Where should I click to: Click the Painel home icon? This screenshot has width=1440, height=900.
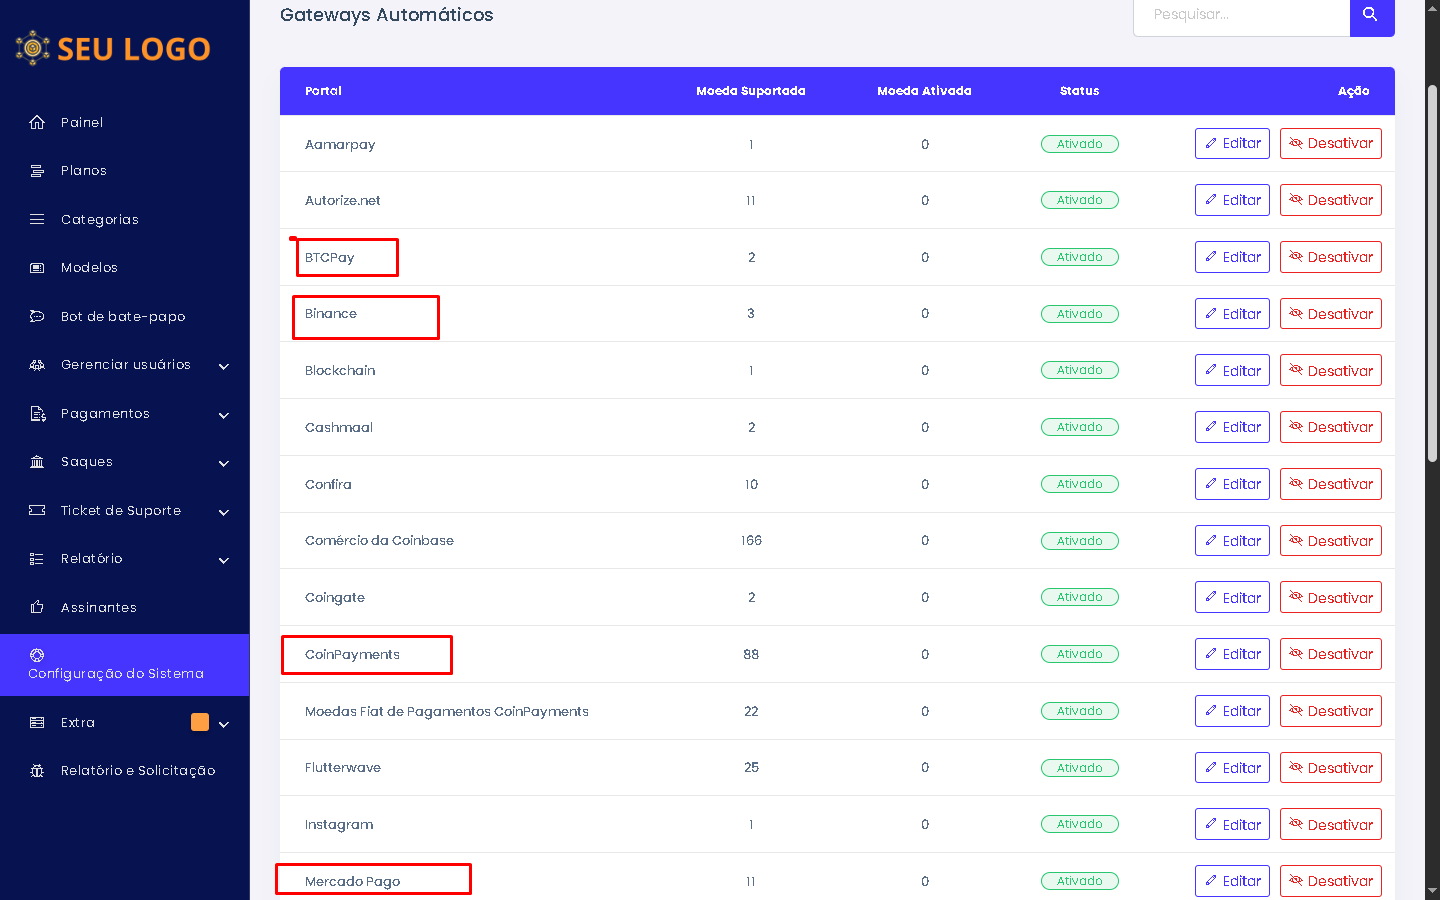click(x=37, y=122)
